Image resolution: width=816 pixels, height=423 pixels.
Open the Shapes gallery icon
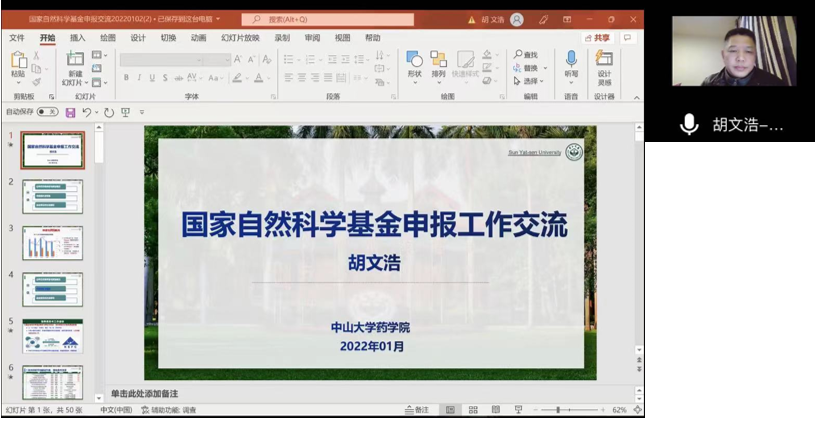pyautogui.click(x=414, y=62)
